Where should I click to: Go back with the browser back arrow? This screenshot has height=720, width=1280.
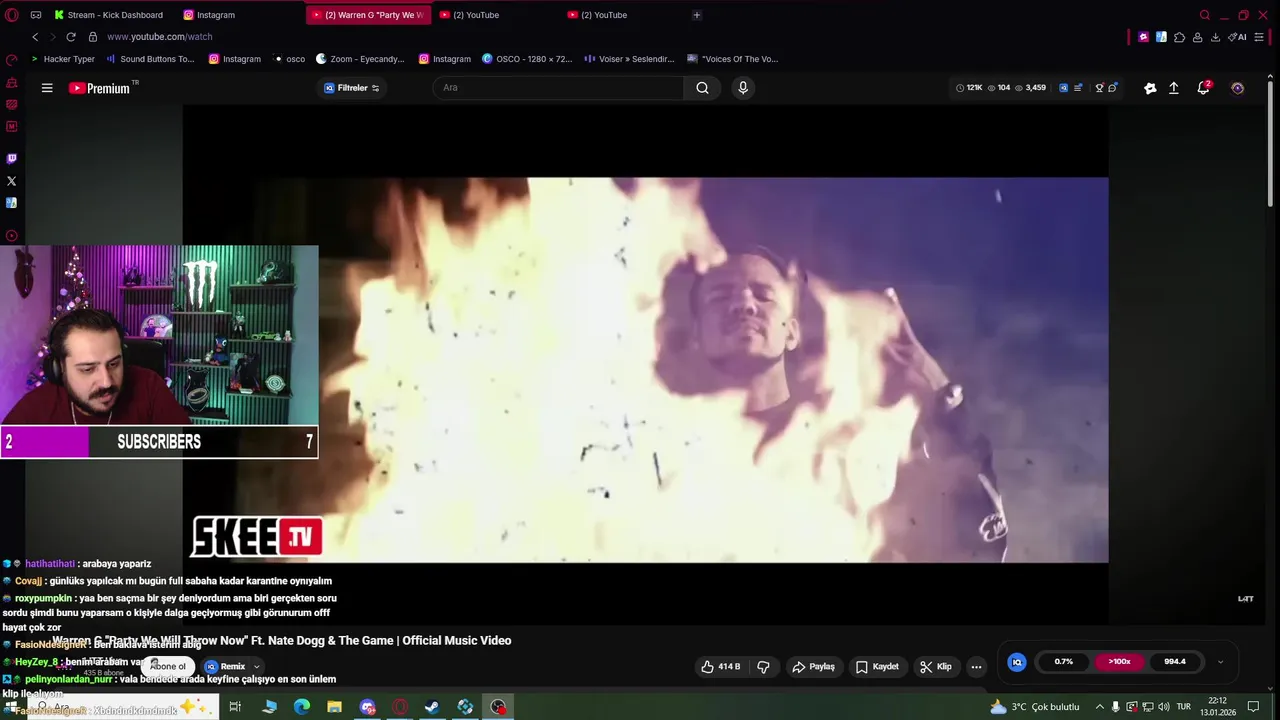coord(35,37)
